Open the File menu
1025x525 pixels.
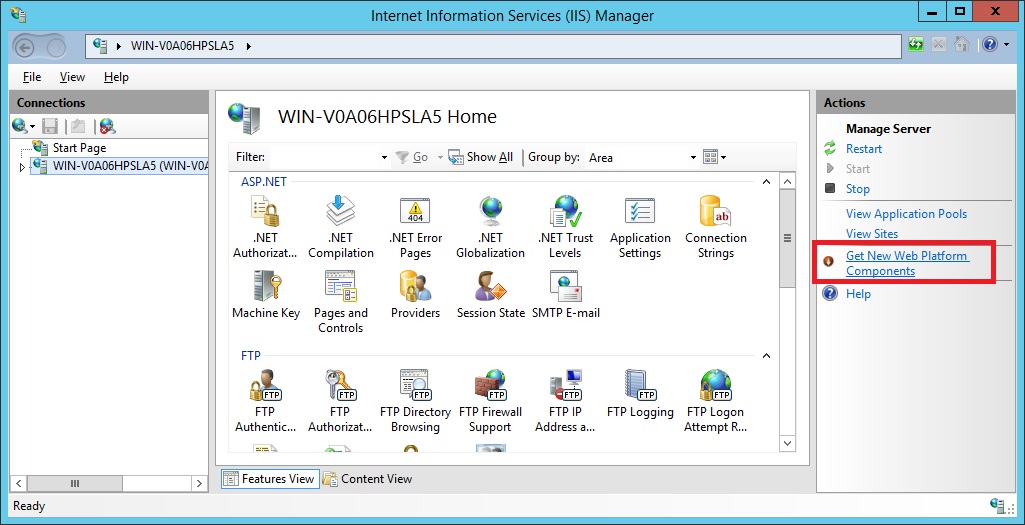click(x=32, y=77)
